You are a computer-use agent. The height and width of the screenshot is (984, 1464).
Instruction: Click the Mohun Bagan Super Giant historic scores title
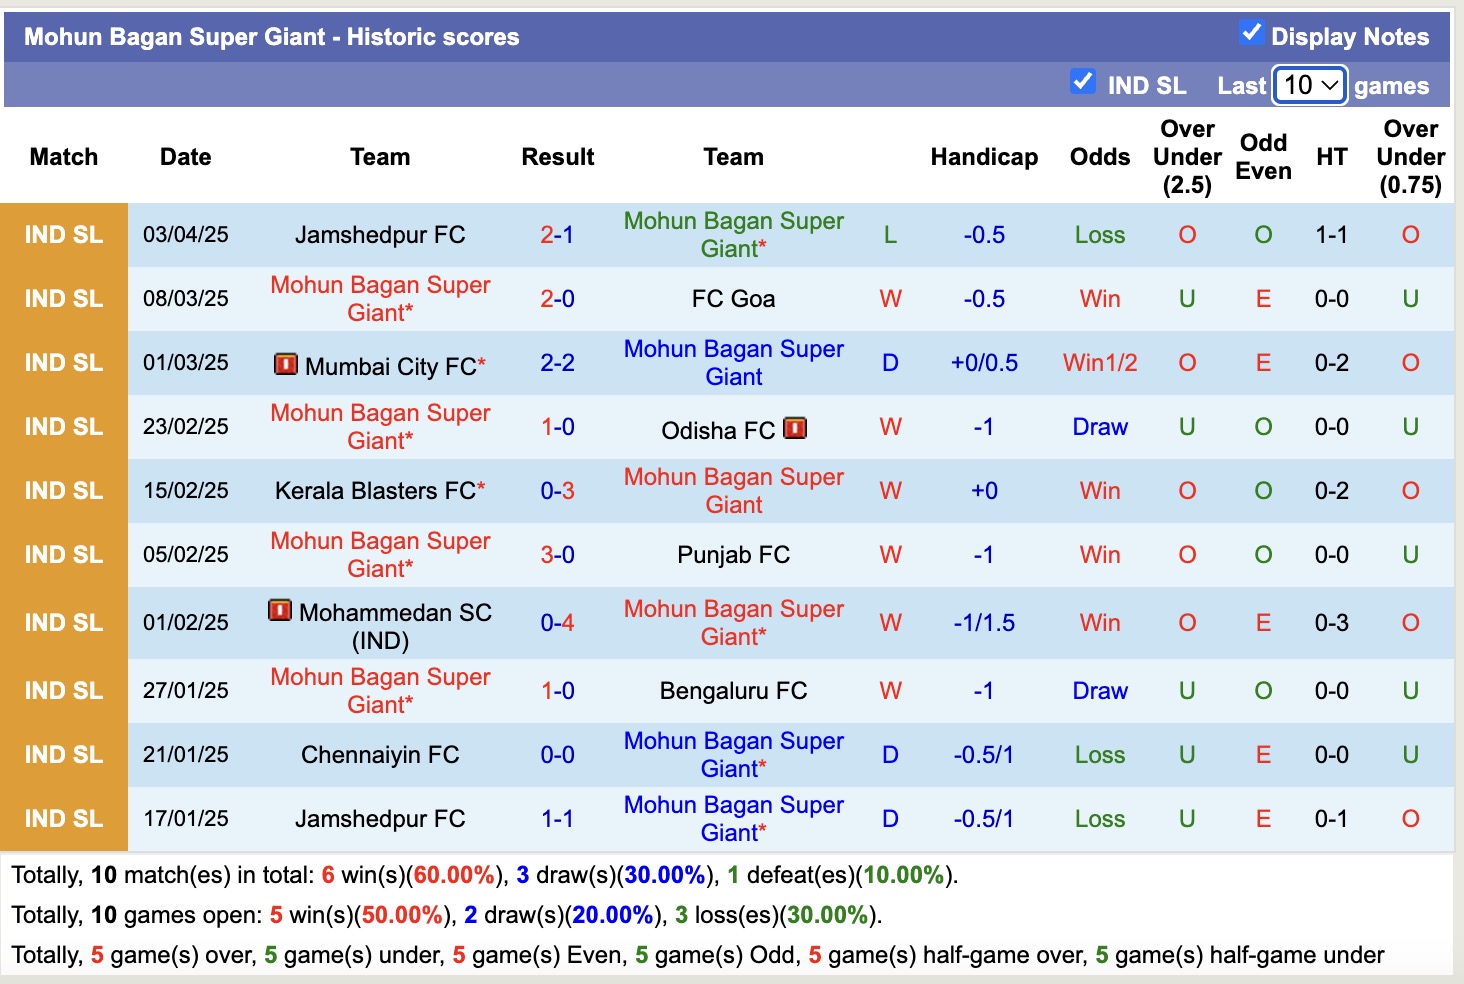(x=272, y=36)
